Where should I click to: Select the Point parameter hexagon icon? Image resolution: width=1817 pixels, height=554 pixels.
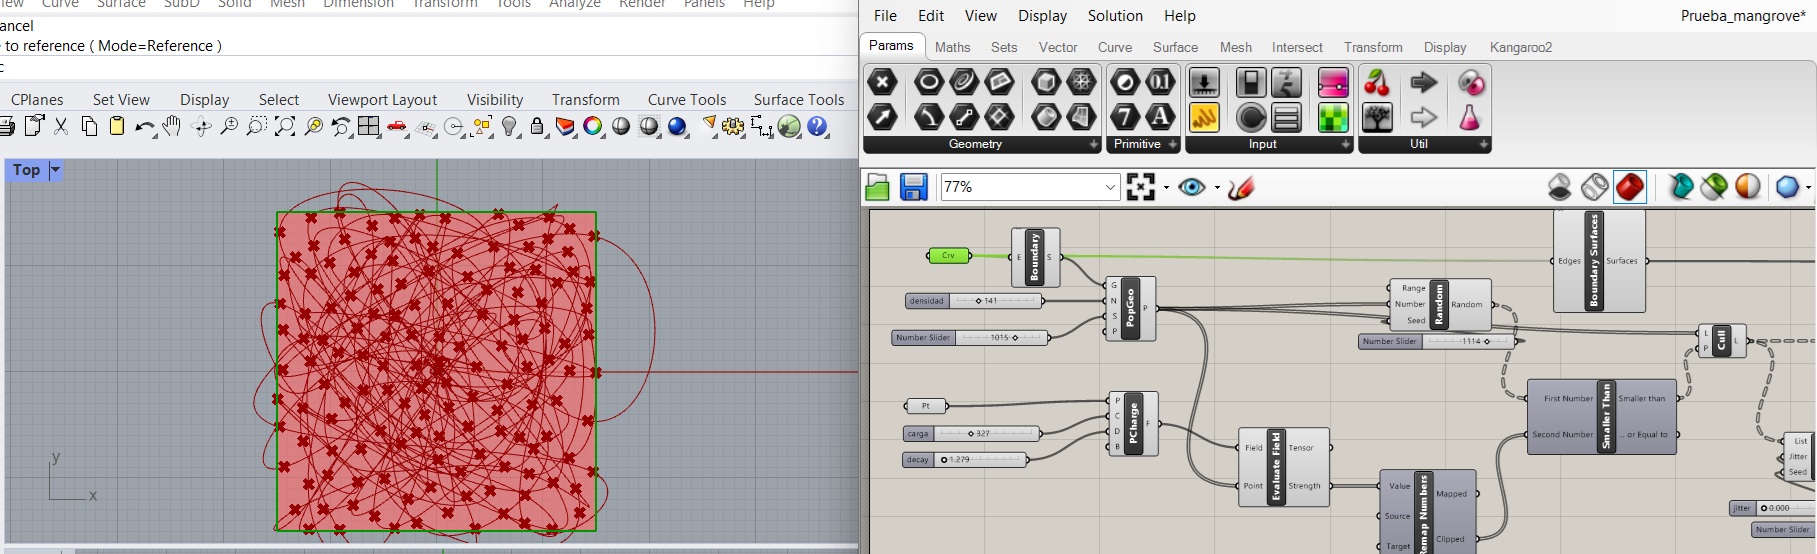882,82
